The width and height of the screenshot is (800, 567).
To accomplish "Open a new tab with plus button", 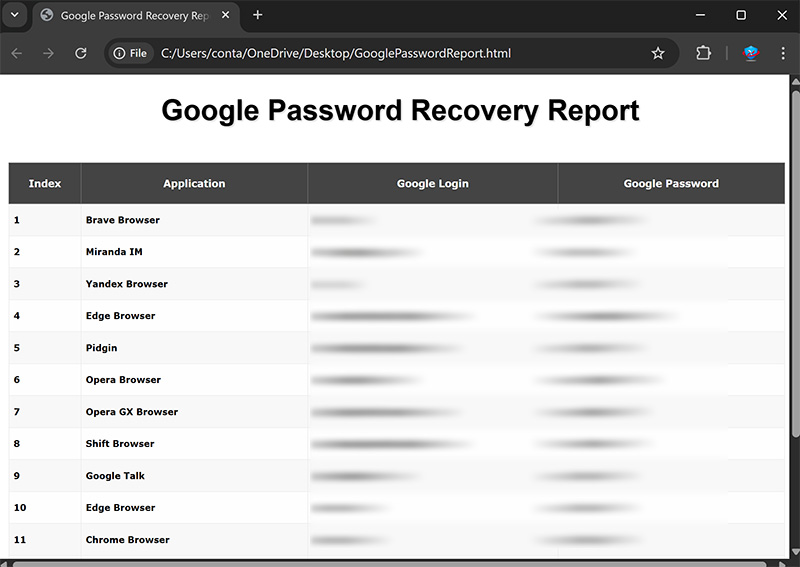I will 258,15.
